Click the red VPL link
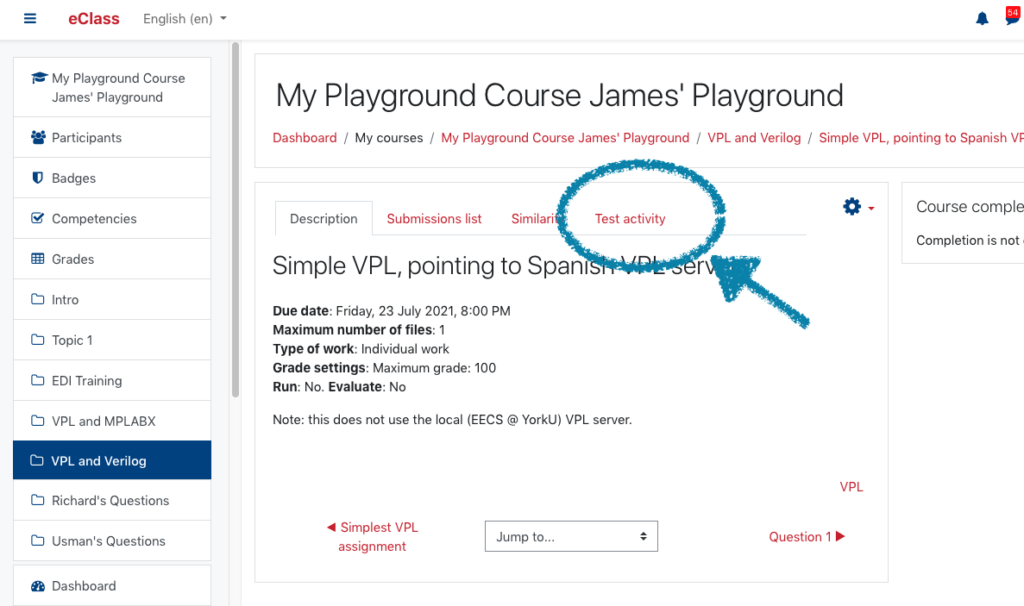This screenshot has width=1024, height=606. (851, 486)
